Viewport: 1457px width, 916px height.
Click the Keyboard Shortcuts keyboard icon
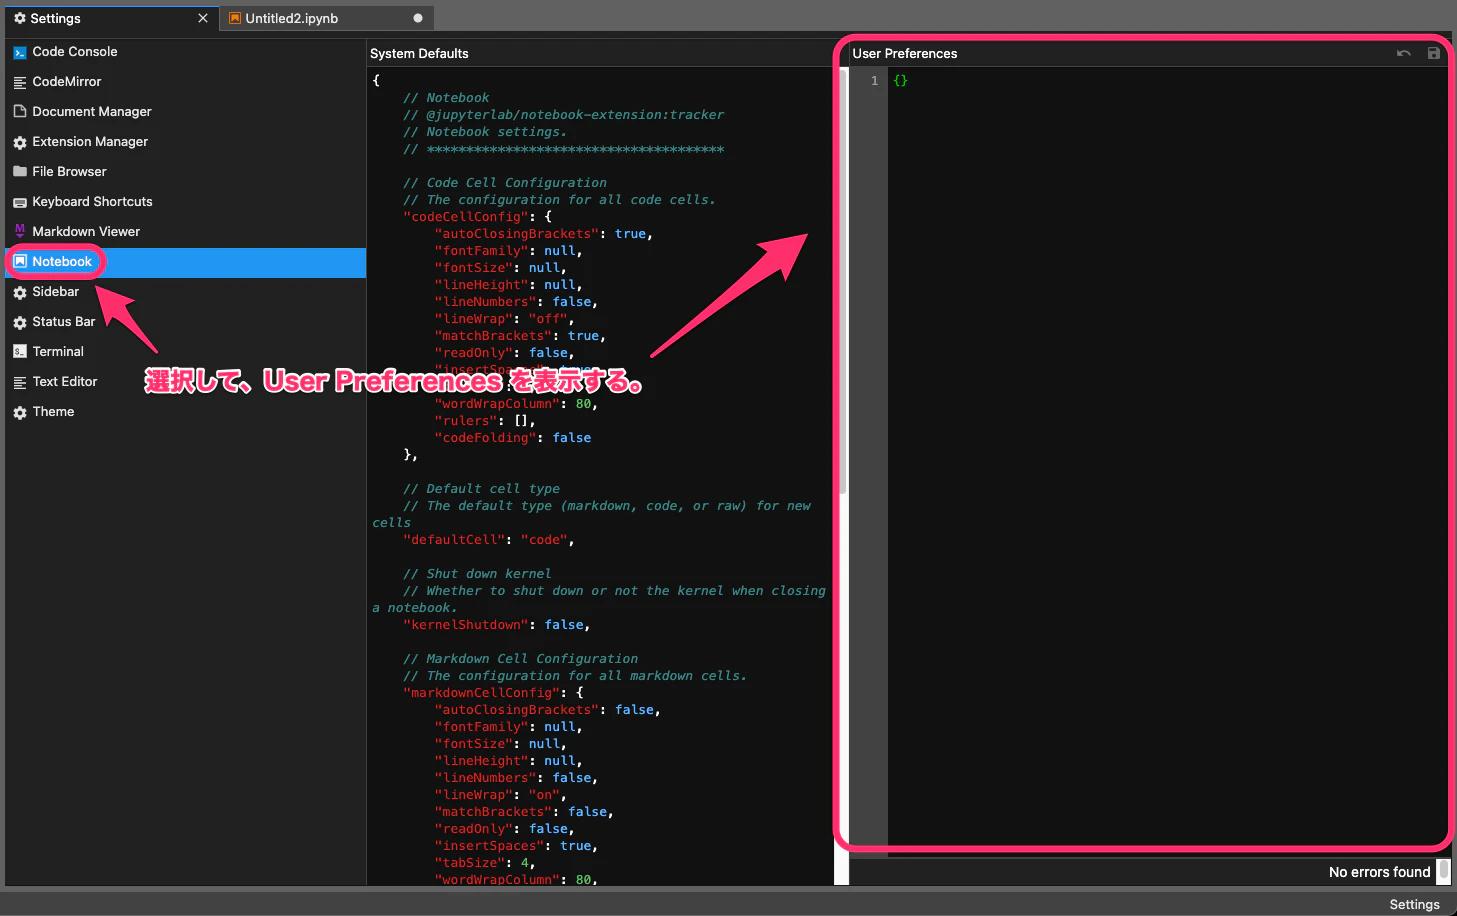[x=20, y=202]
